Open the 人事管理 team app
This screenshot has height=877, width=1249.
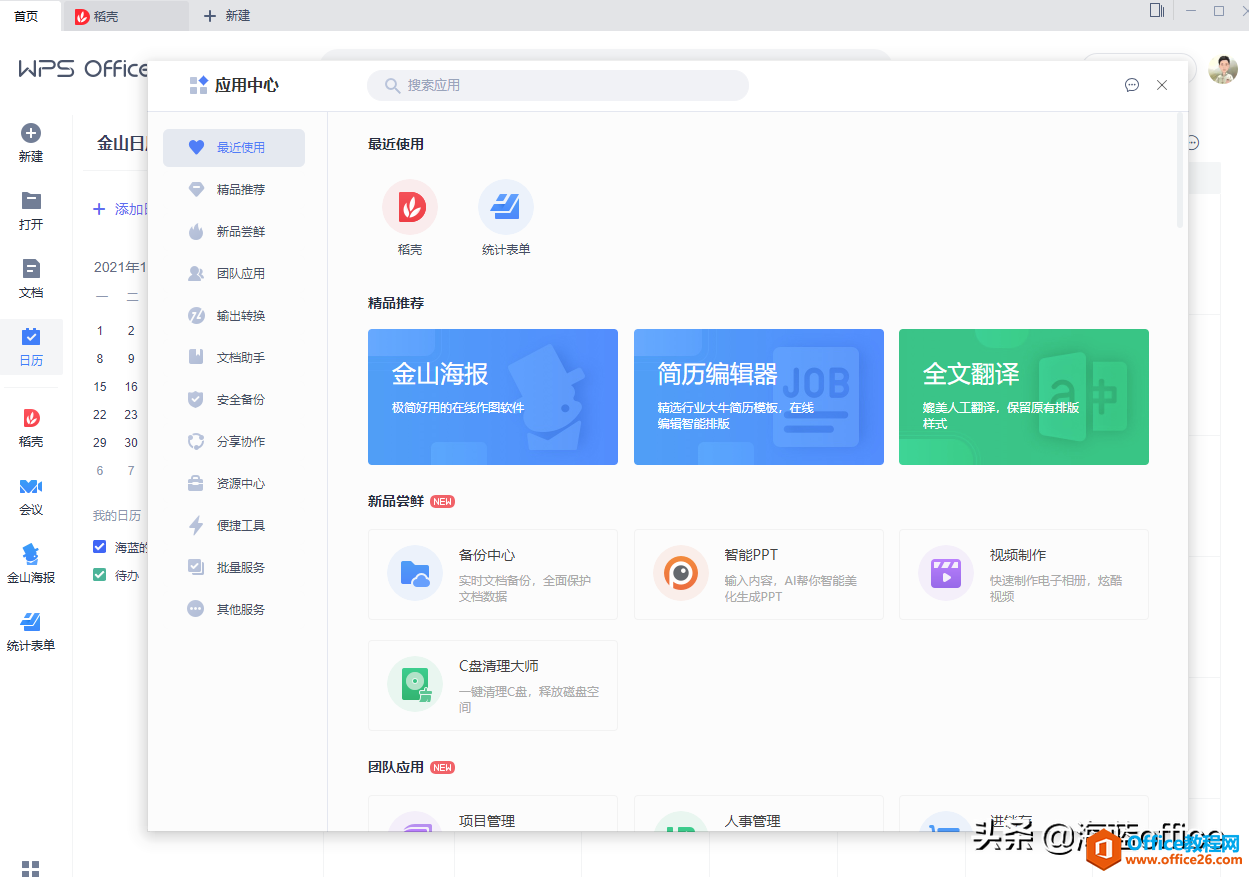[759, 814]
